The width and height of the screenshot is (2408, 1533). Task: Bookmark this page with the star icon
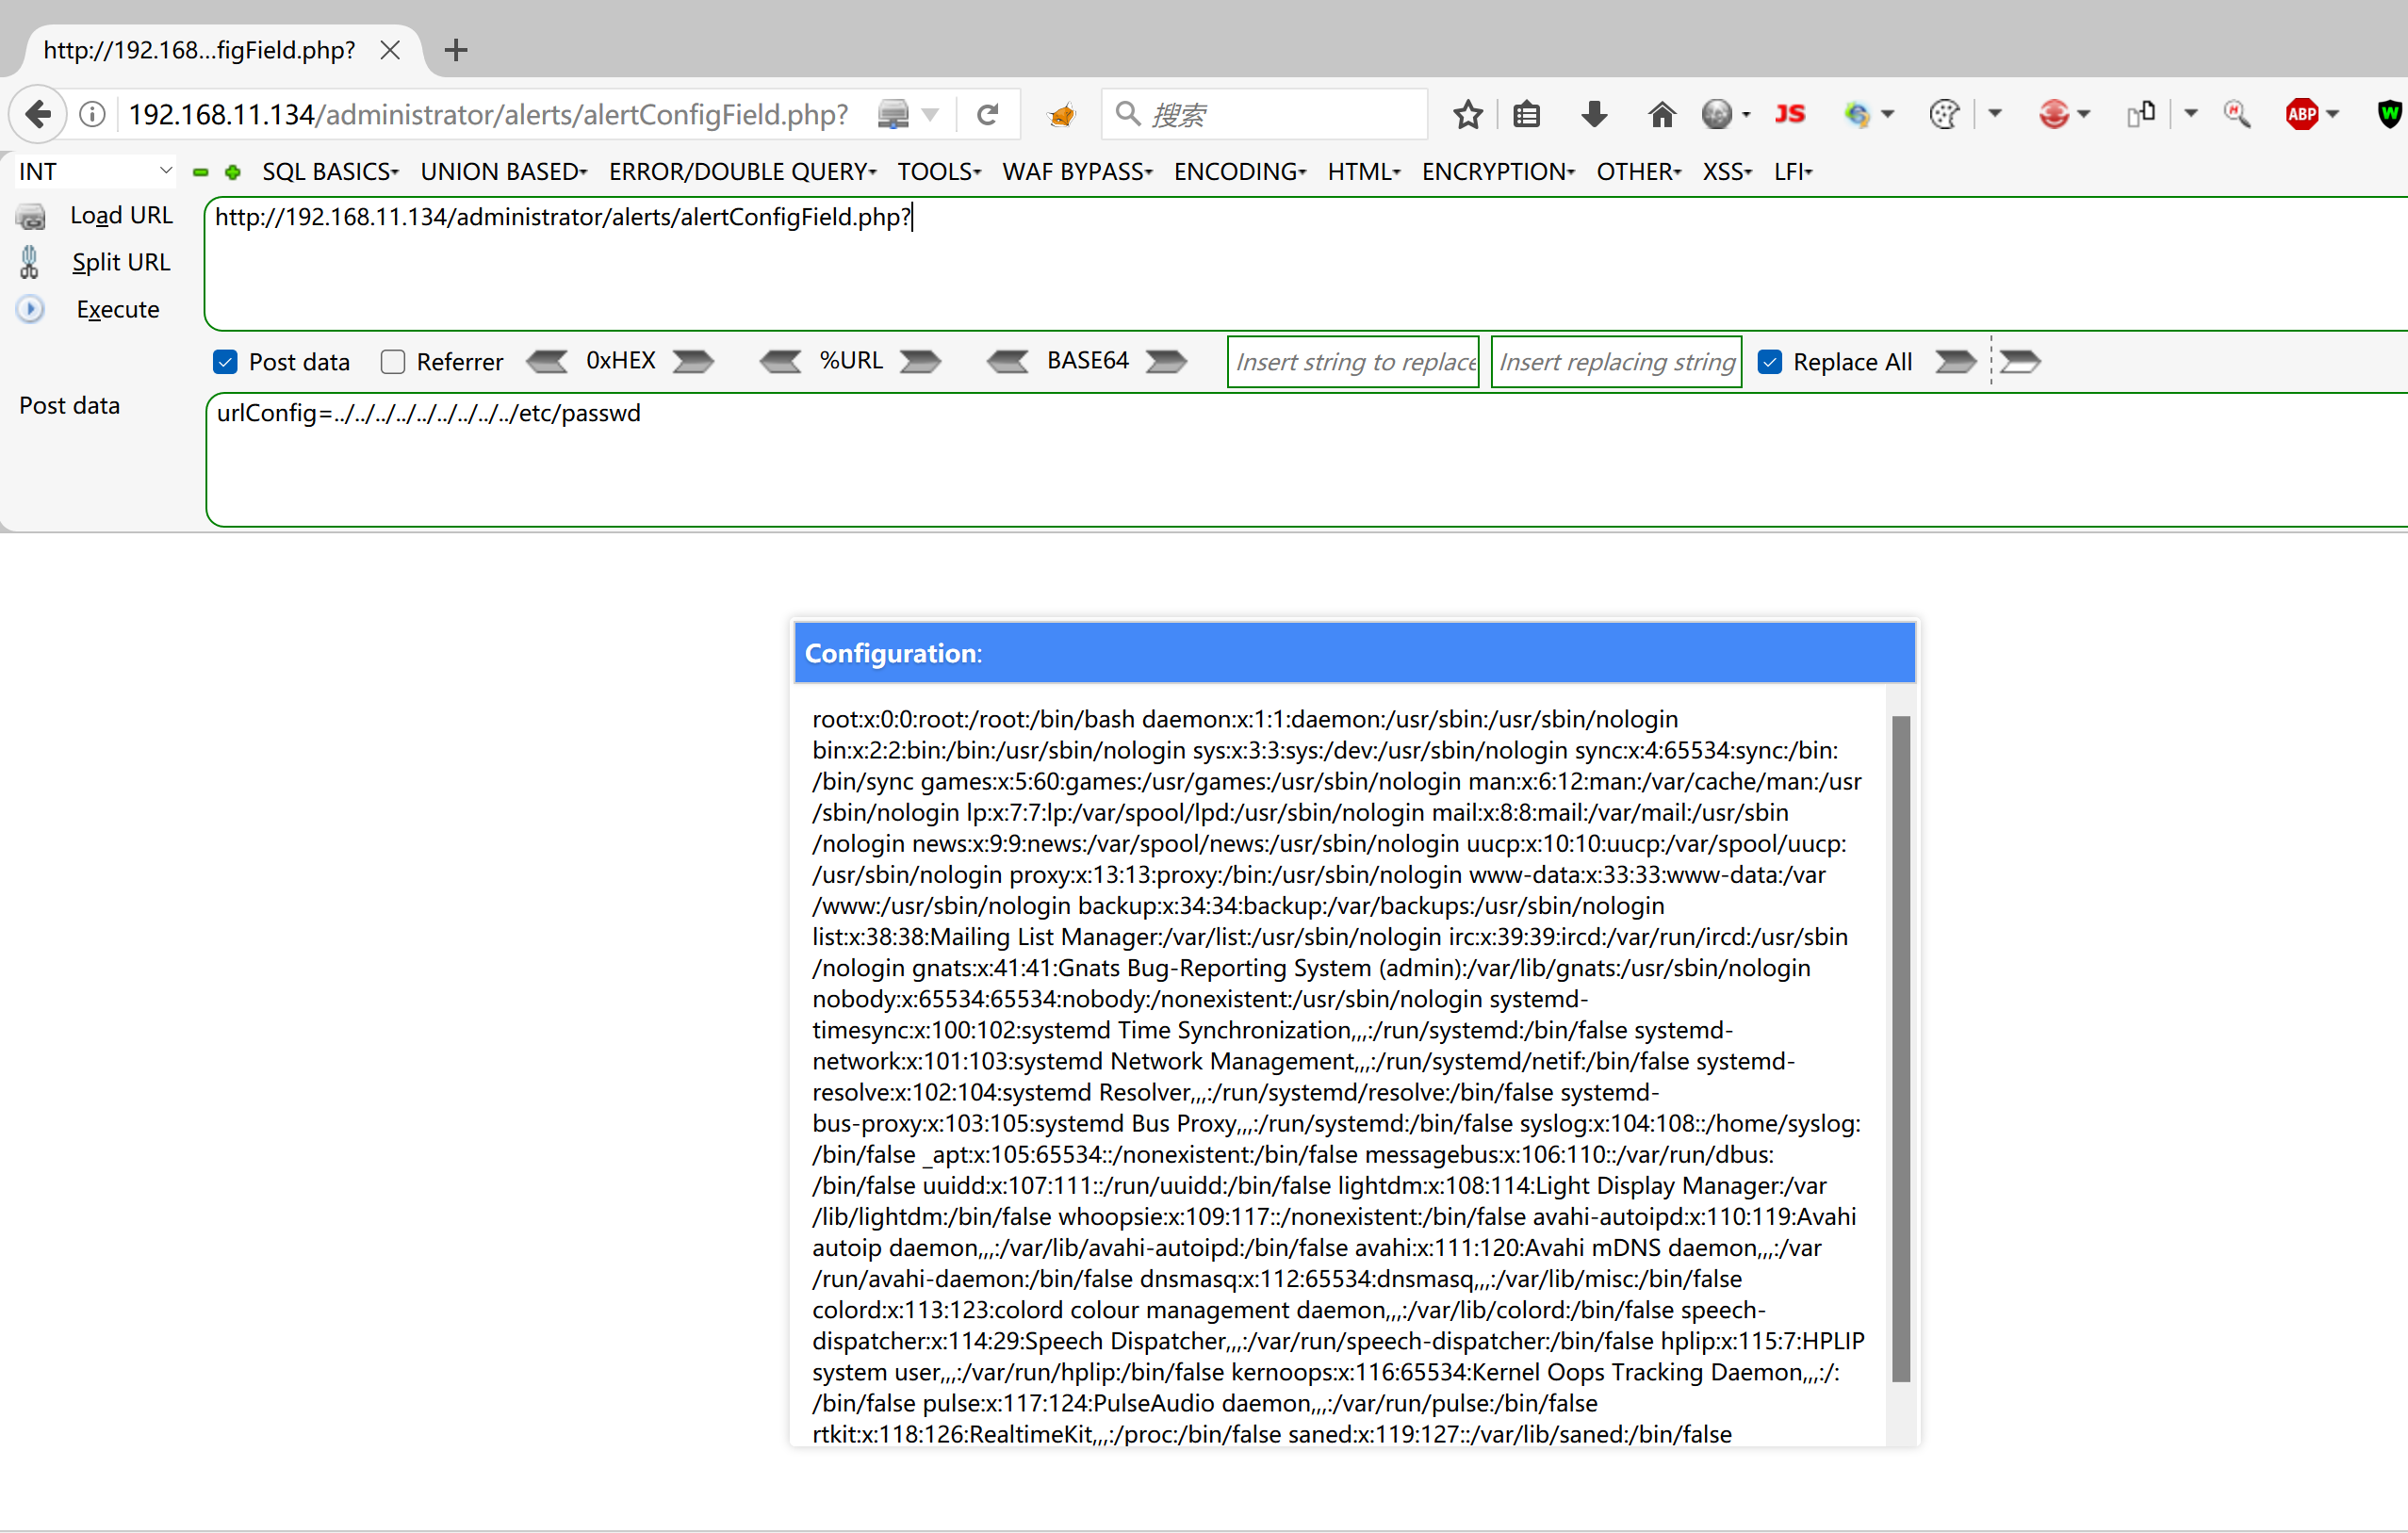[x=1467, y=114]
